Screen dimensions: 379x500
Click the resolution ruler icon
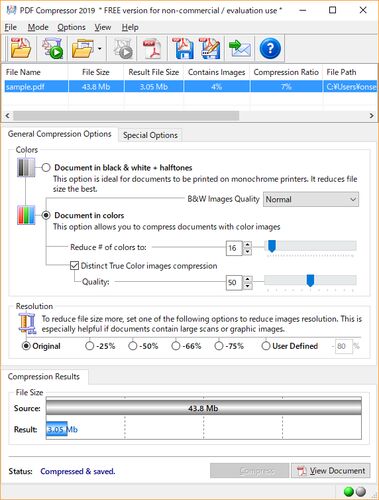pos(27,324)
